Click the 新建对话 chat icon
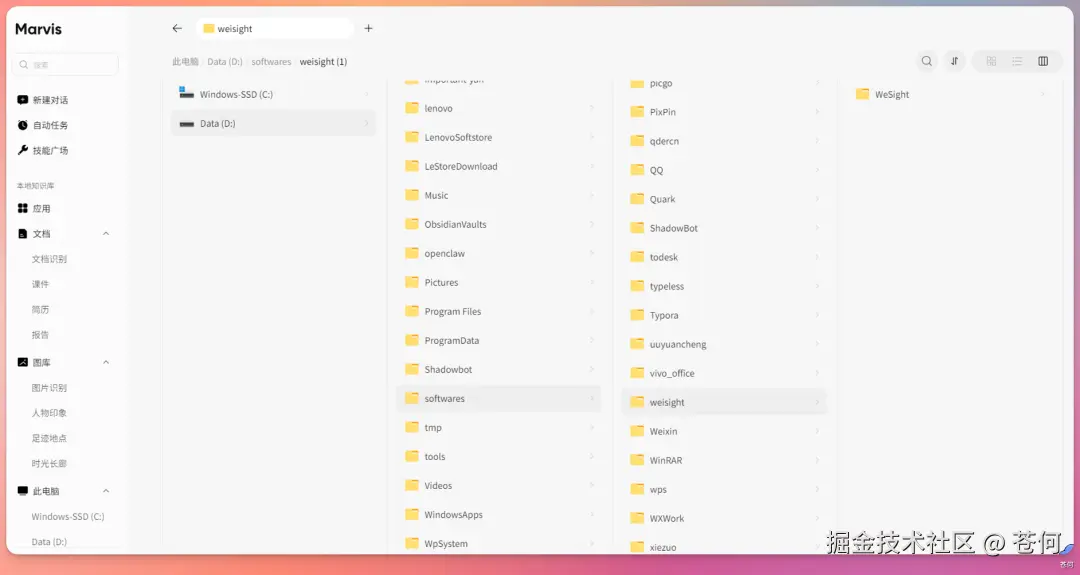 tap(23, 100)
